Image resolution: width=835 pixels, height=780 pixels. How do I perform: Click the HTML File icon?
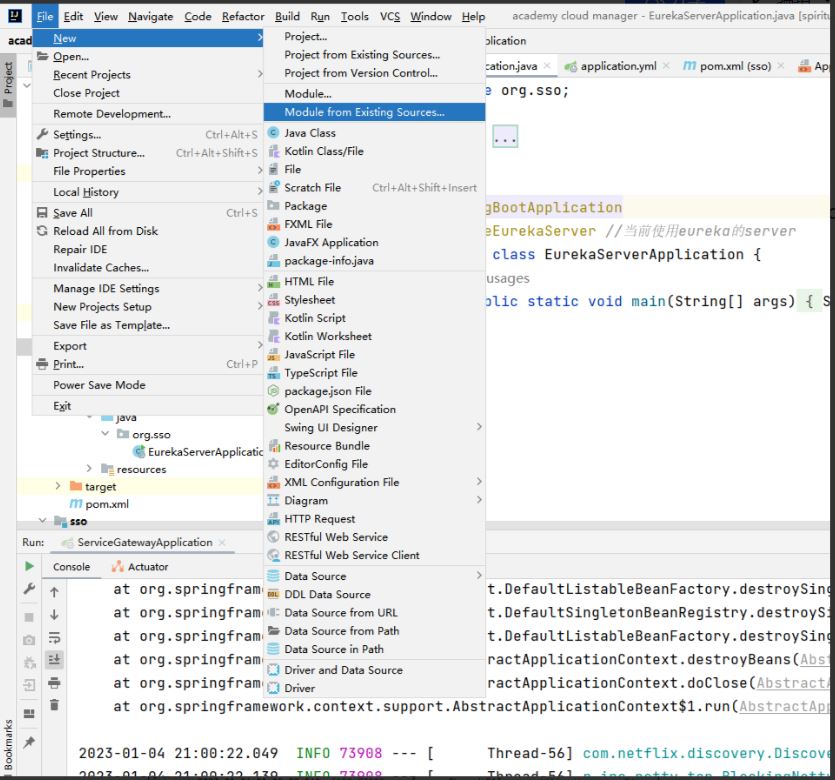click(273, 281)
